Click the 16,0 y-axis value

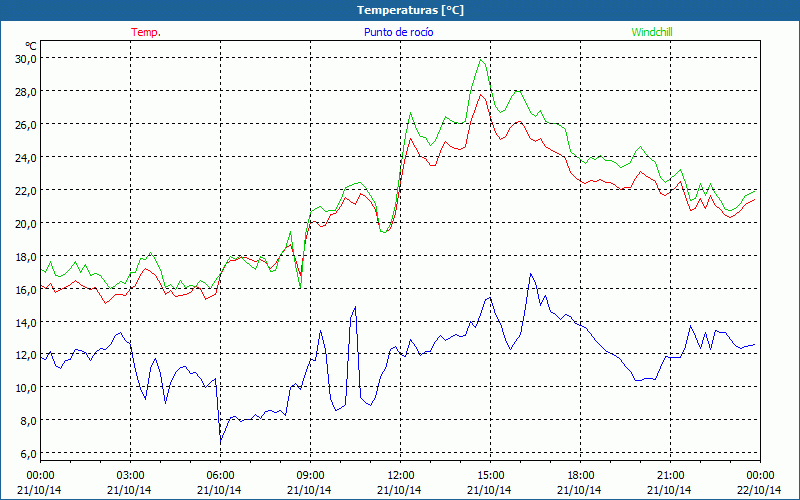(x=26, y=289)
